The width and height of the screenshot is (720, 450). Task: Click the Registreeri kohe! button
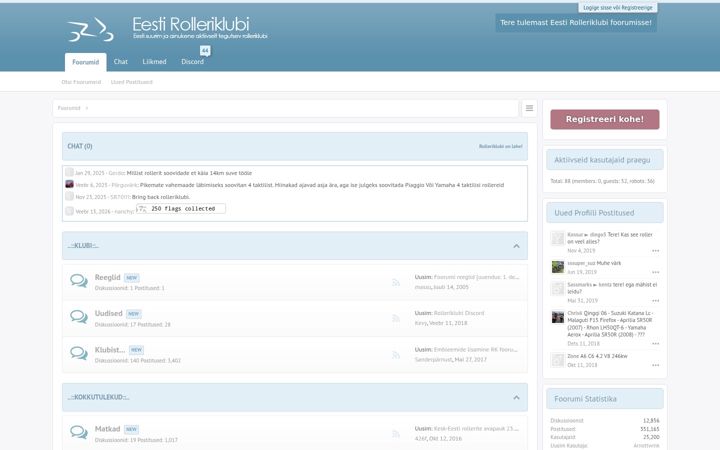click(x=605, y=119)
